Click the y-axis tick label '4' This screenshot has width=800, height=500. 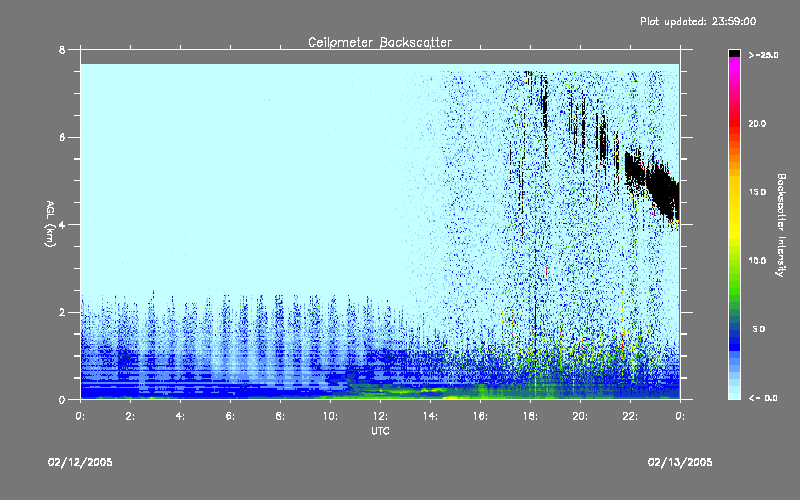62,225
